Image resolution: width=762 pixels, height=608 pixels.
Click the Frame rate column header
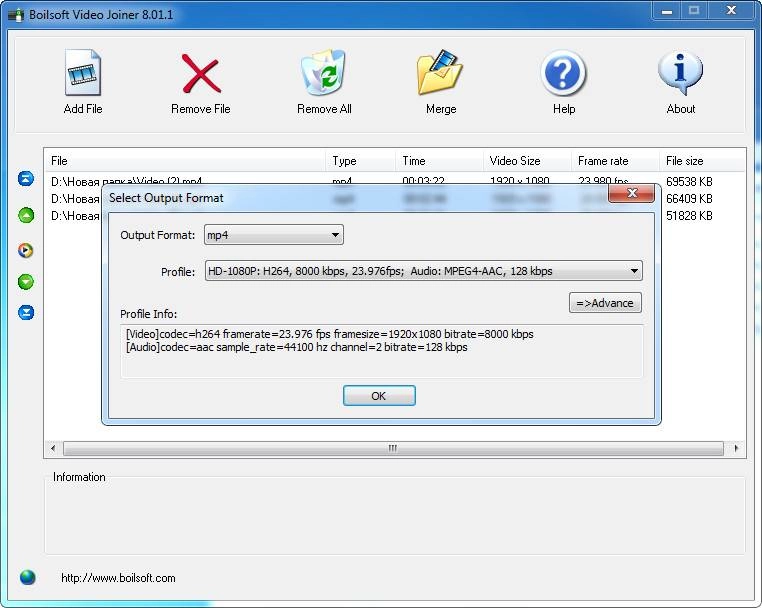615,161
